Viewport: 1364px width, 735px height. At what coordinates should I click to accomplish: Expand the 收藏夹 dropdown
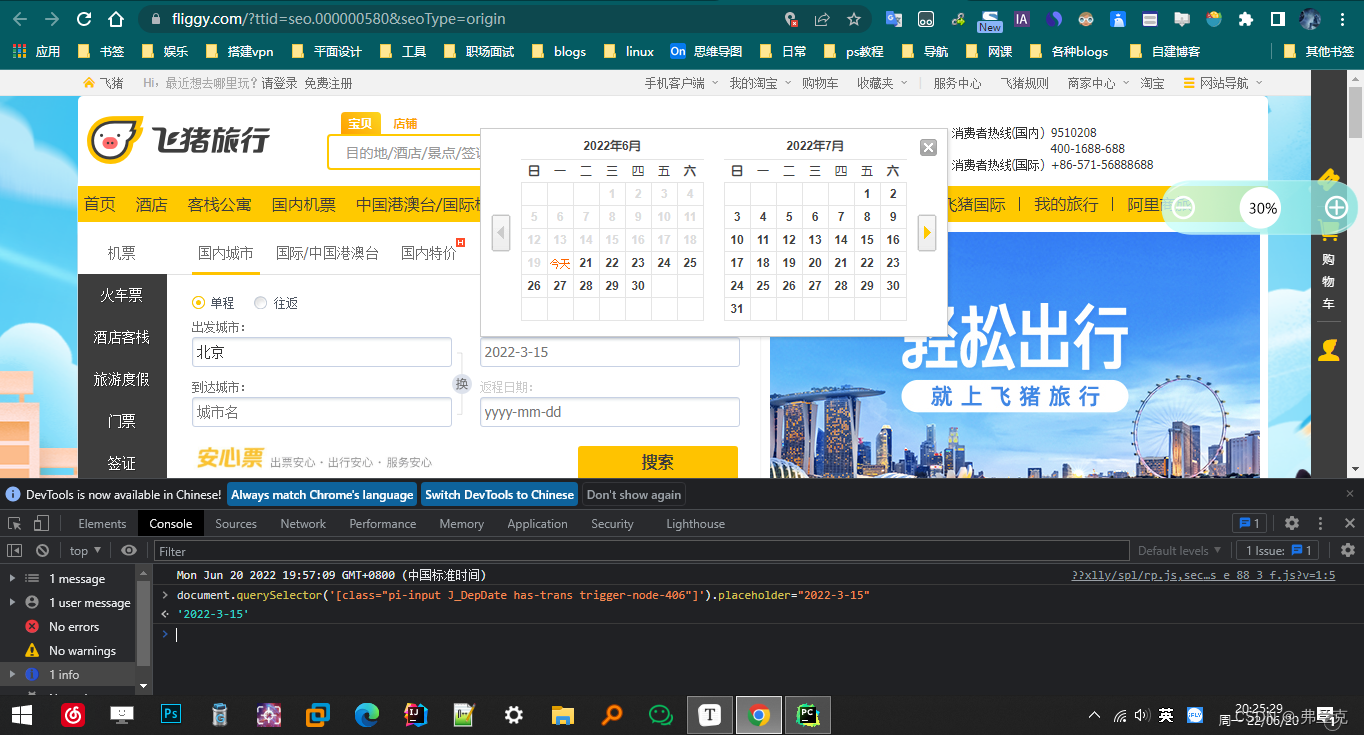pos(882,83)
